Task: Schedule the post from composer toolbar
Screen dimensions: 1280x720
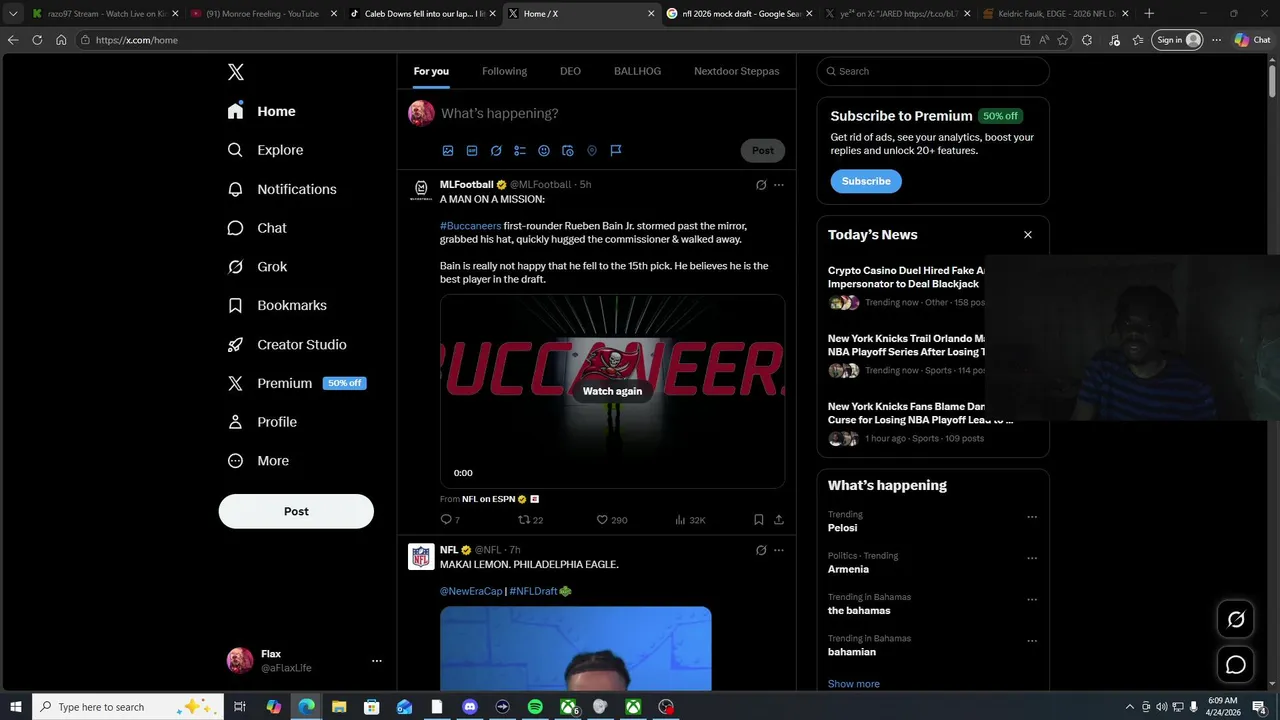Action: (x=568, y=151)
